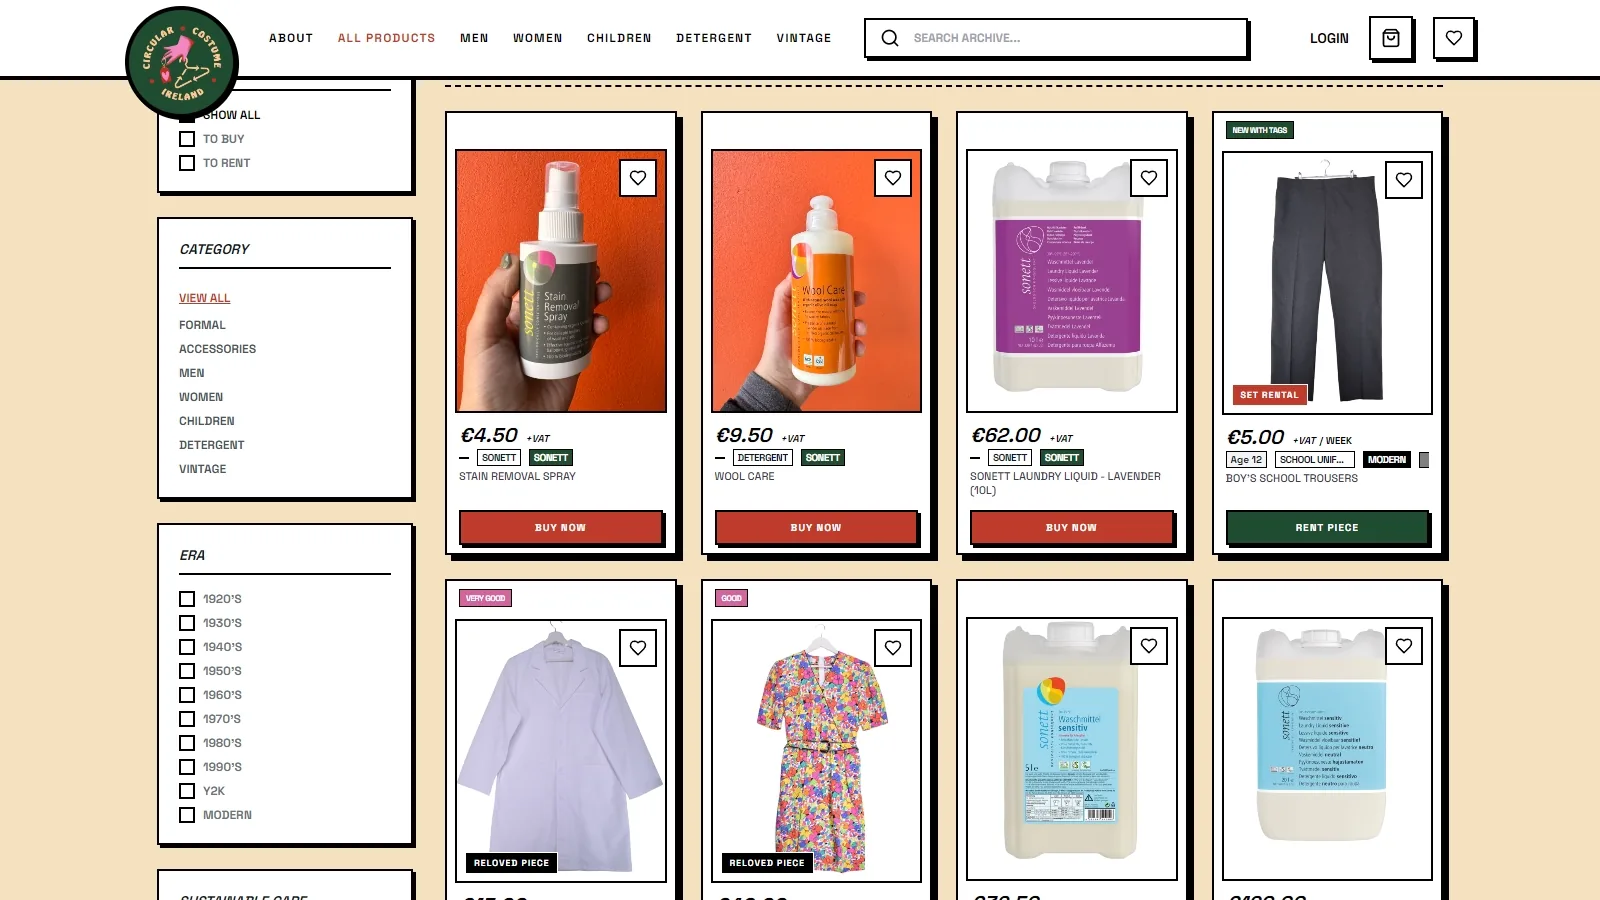Filter by Men category in sidebar
This screenshot has width=1600, height=900.
(191, 373)
